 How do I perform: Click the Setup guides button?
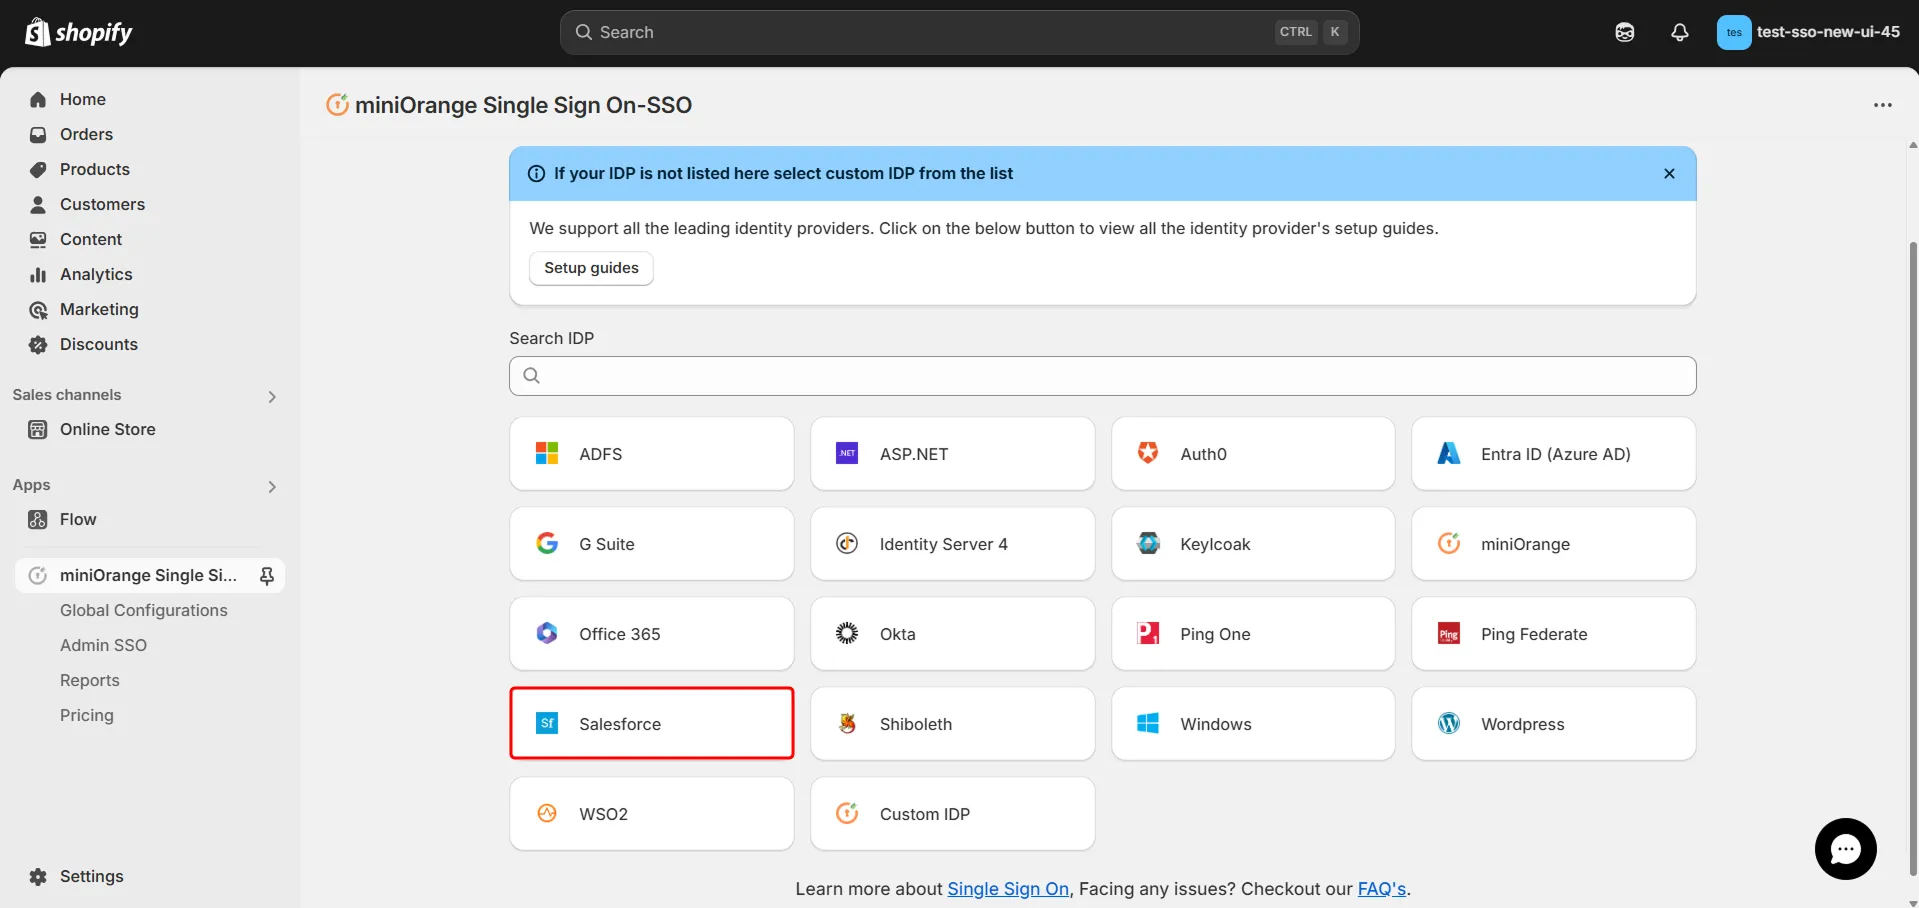[591, 268]
